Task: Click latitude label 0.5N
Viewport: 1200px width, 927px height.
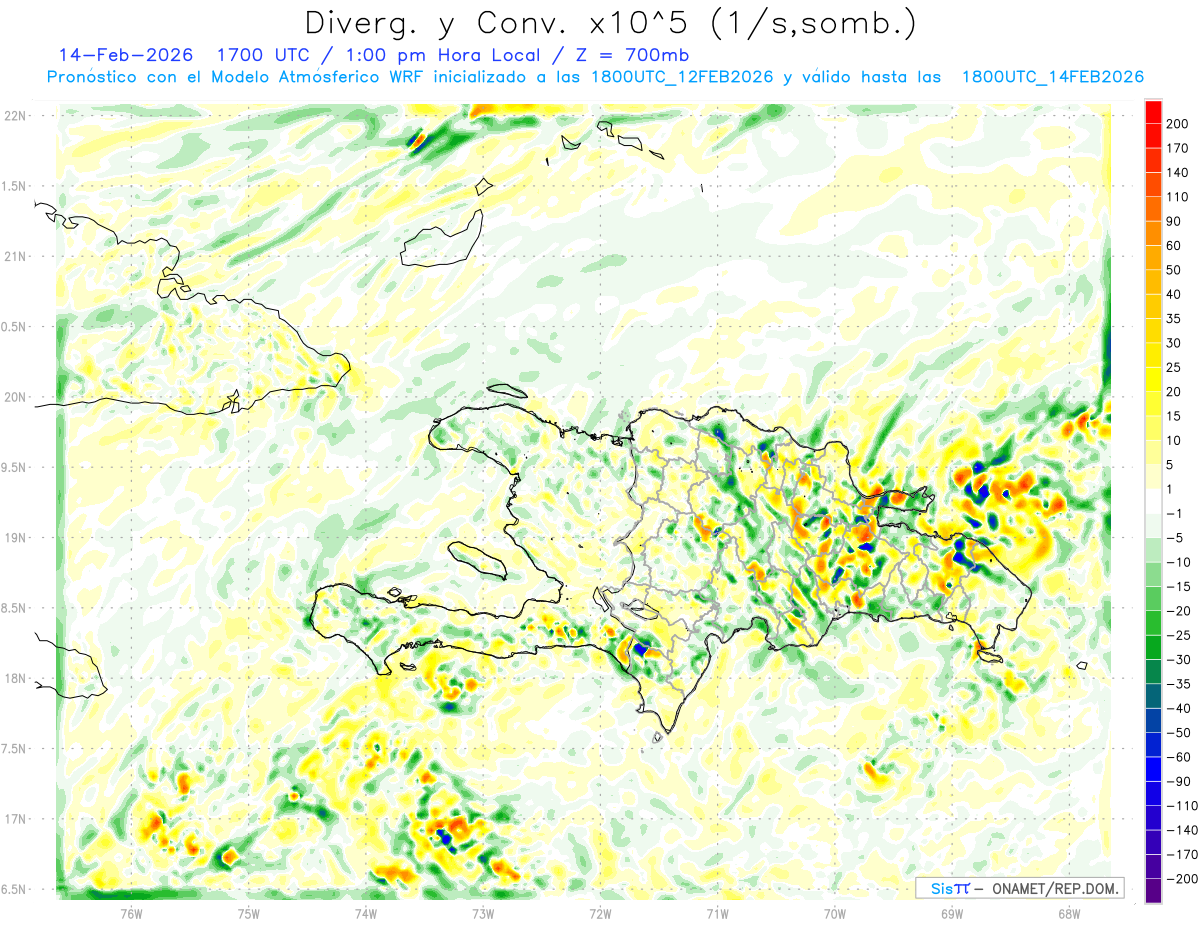Action: [14, 327]
